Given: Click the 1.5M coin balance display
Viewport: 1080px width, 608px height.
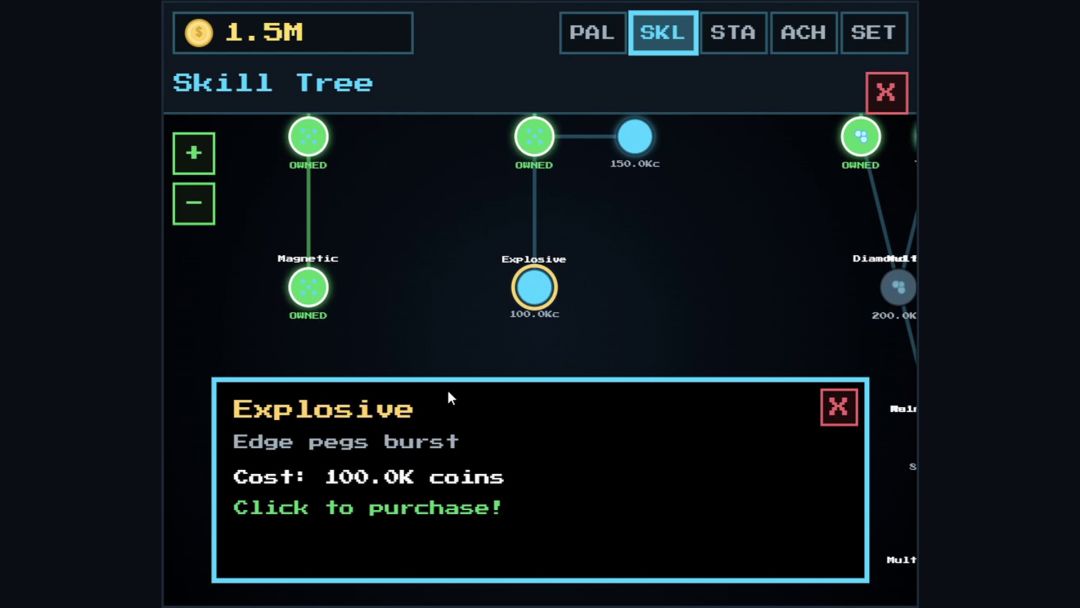Looking at the screenshot, I should pos(293,32).
